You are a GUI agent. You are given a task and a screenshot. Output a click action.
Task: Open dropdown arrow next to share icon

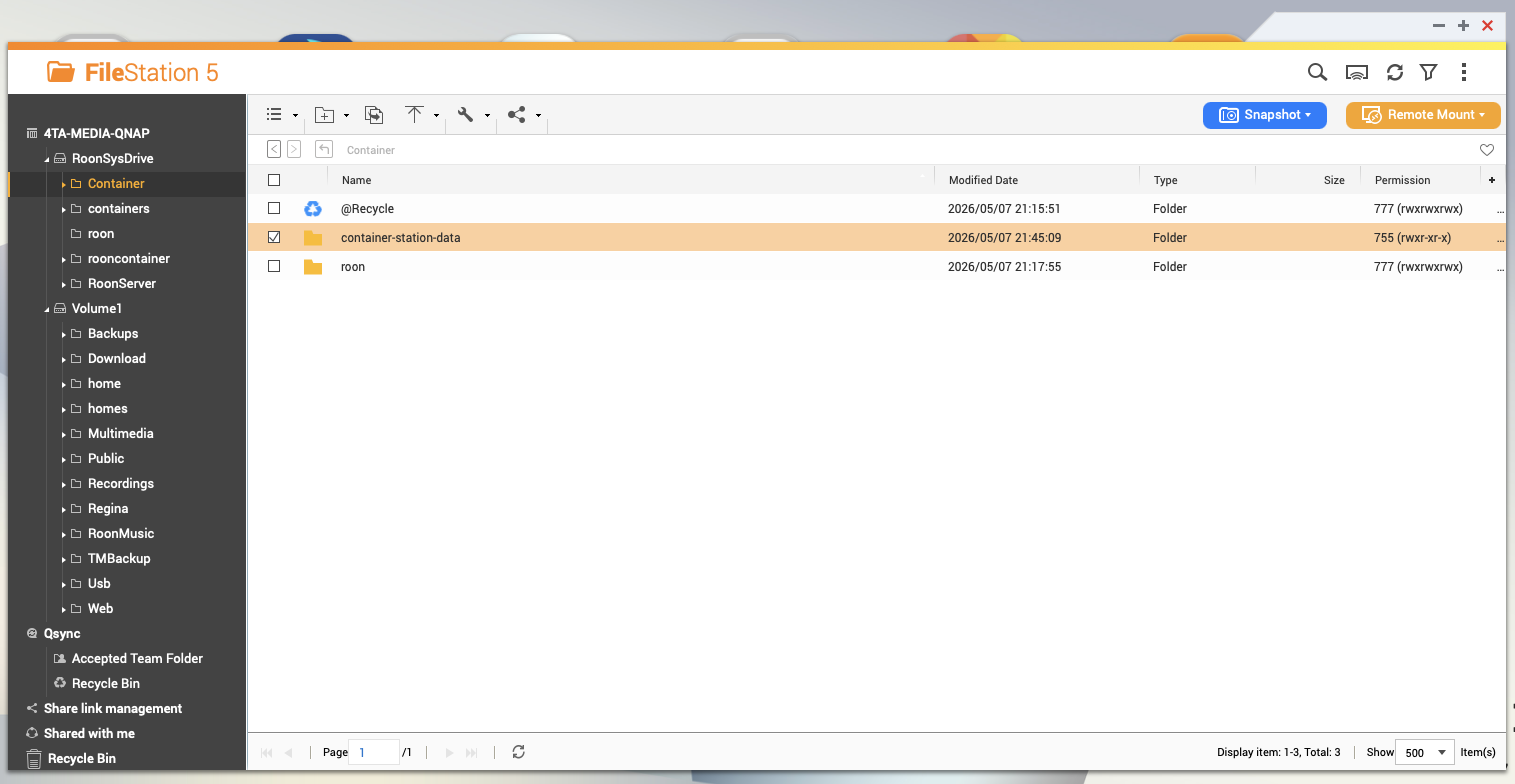pyautogui.click(x=538, y=116)
